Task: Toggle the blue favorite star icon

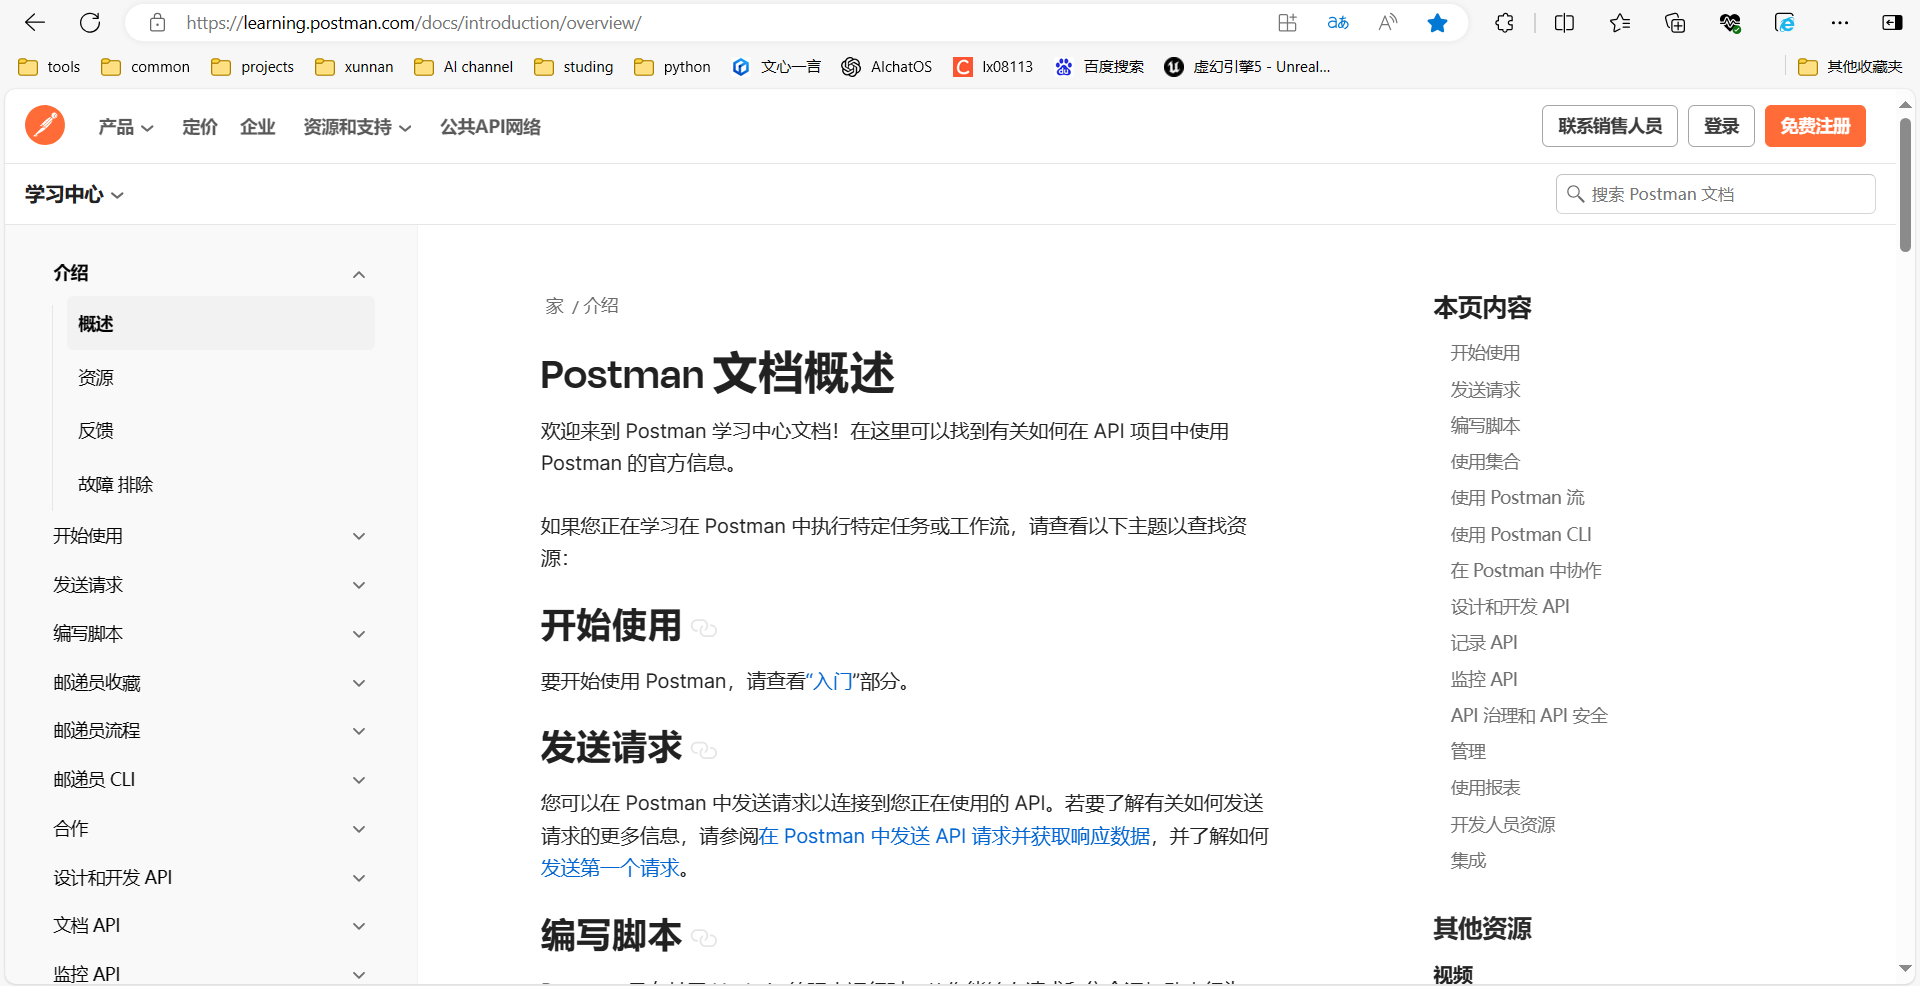Action: [x=1437, y=22]
